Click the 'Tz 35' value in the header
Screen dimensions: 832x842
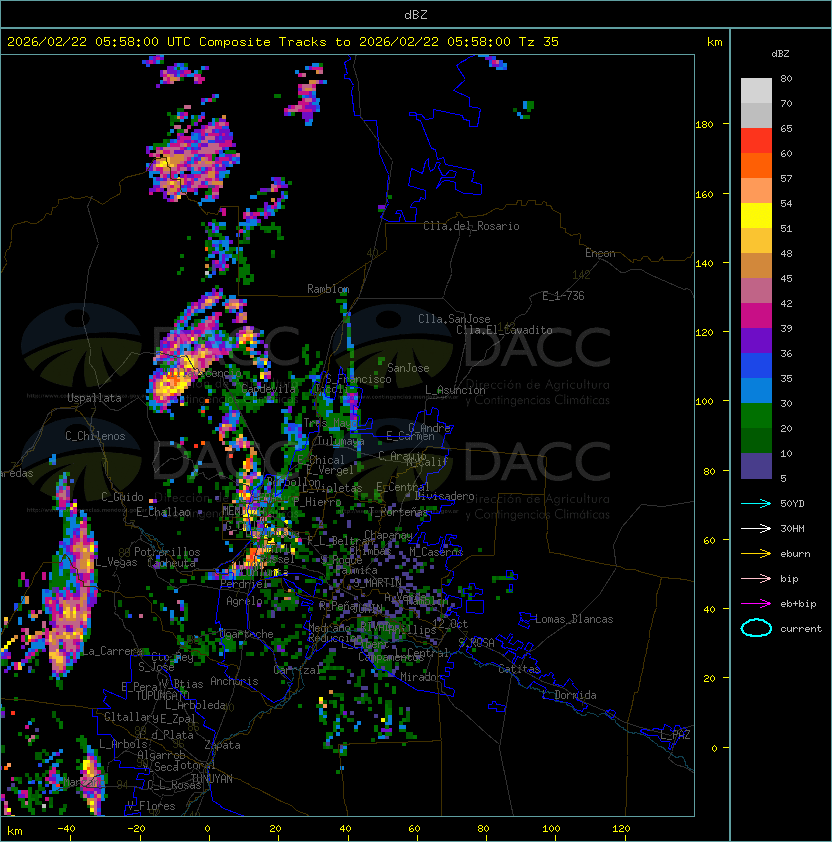[539, 42]
